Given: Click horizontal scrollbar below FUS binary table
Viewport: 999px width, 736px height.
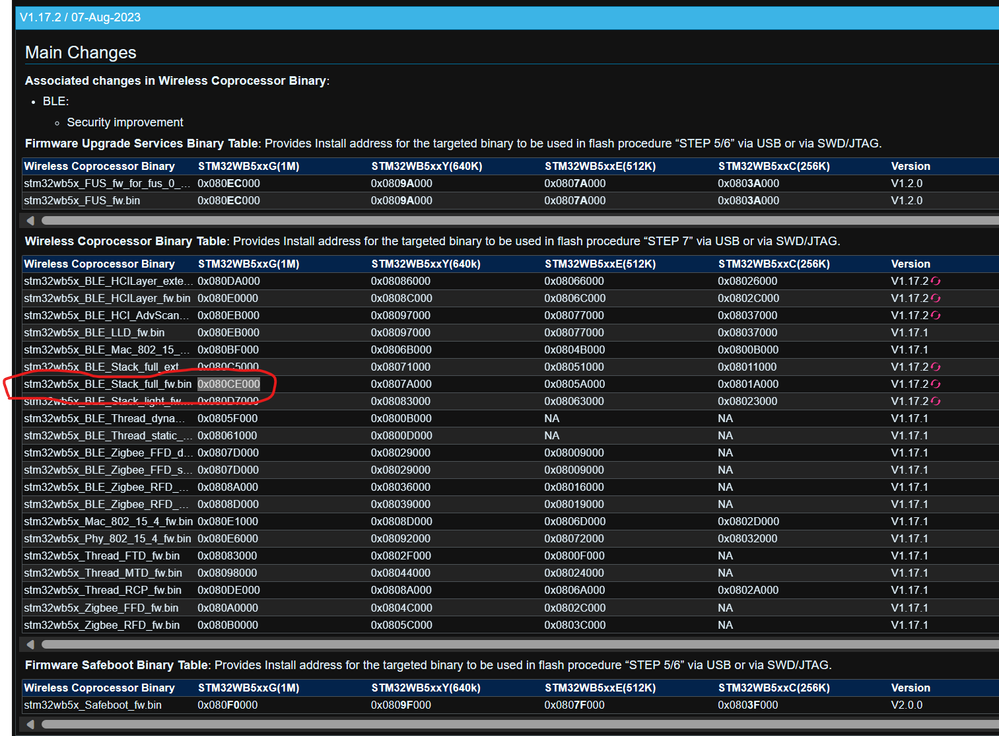Looking at the screenshot, I should coord(520,220).
